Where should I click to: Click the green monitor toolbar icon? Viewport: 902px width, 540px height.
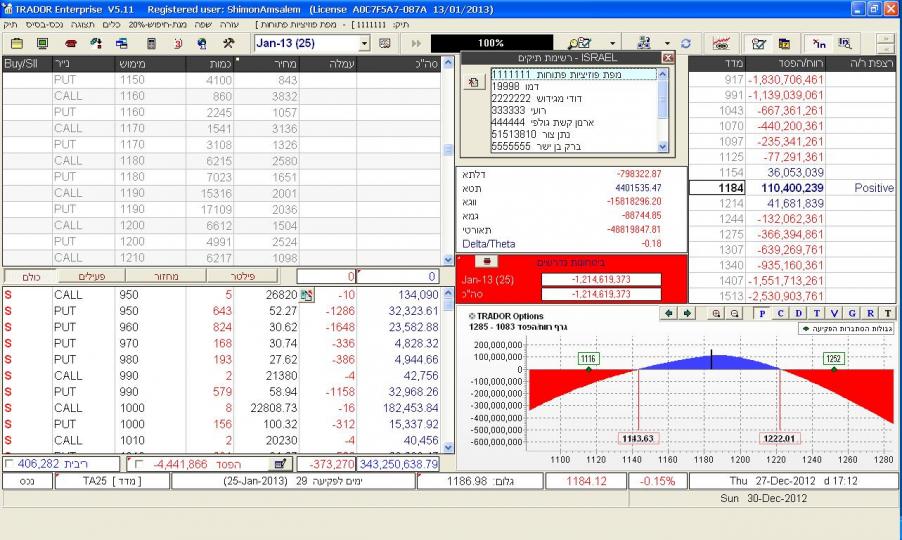[42, 44]
